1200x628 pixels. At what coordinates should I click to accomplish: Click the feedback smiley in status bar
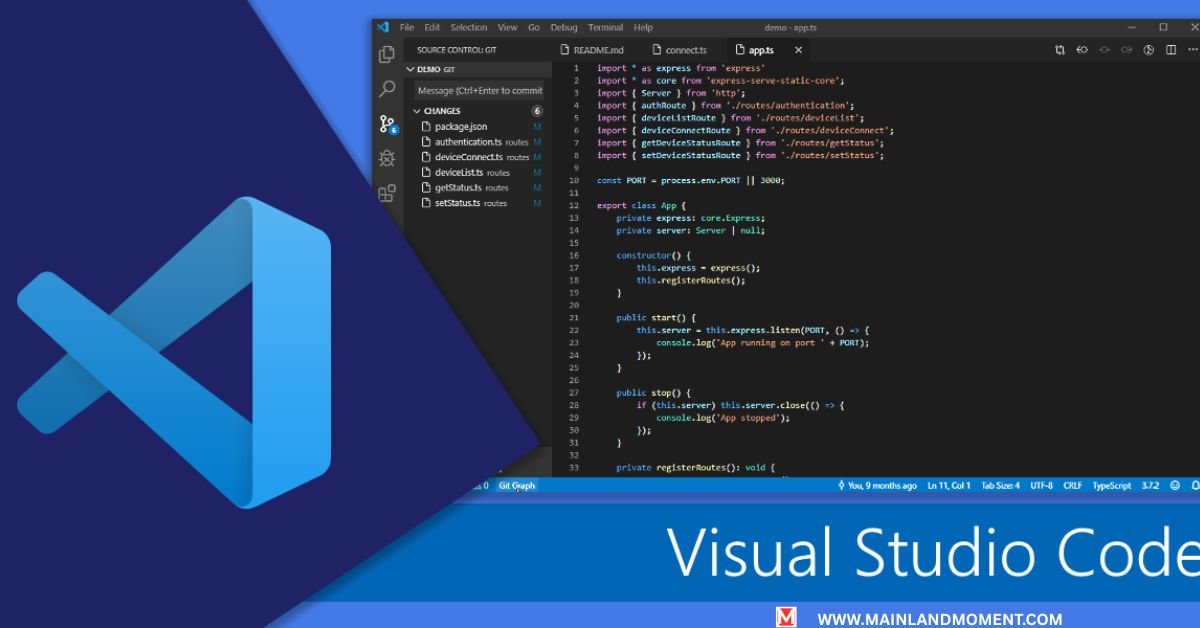[x=1175, y=485]
